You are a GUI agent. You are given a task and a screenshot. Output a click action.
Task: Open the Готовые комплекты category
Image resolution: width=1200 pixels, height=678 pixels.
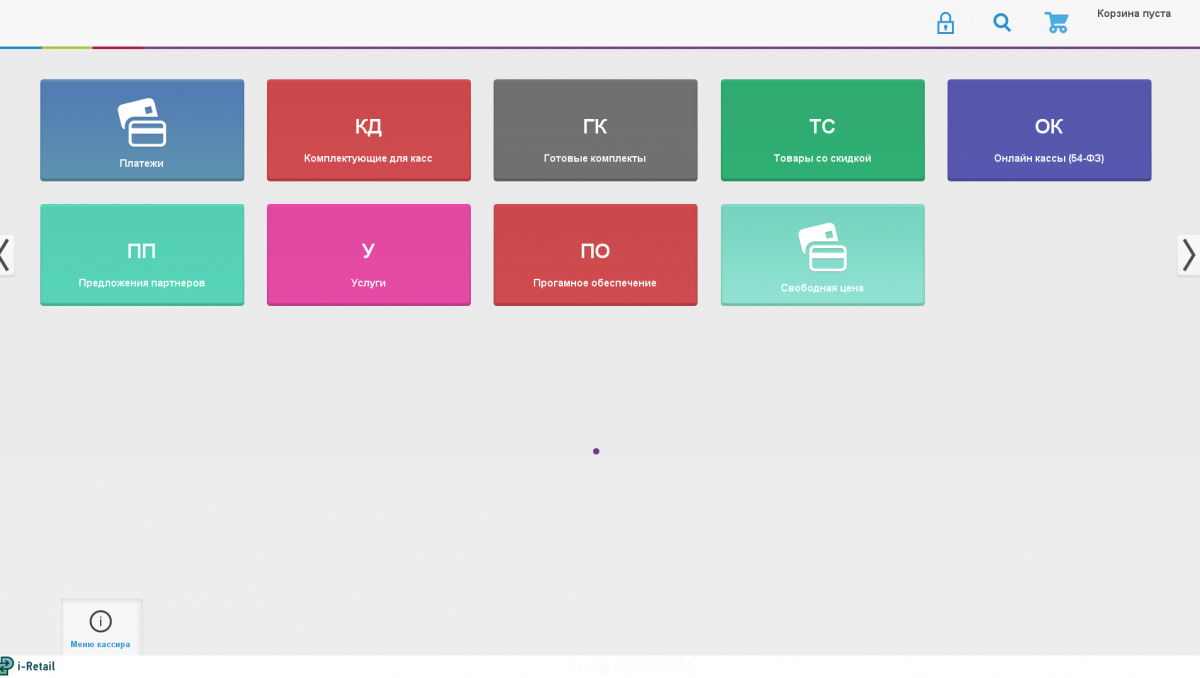[595, 130]
